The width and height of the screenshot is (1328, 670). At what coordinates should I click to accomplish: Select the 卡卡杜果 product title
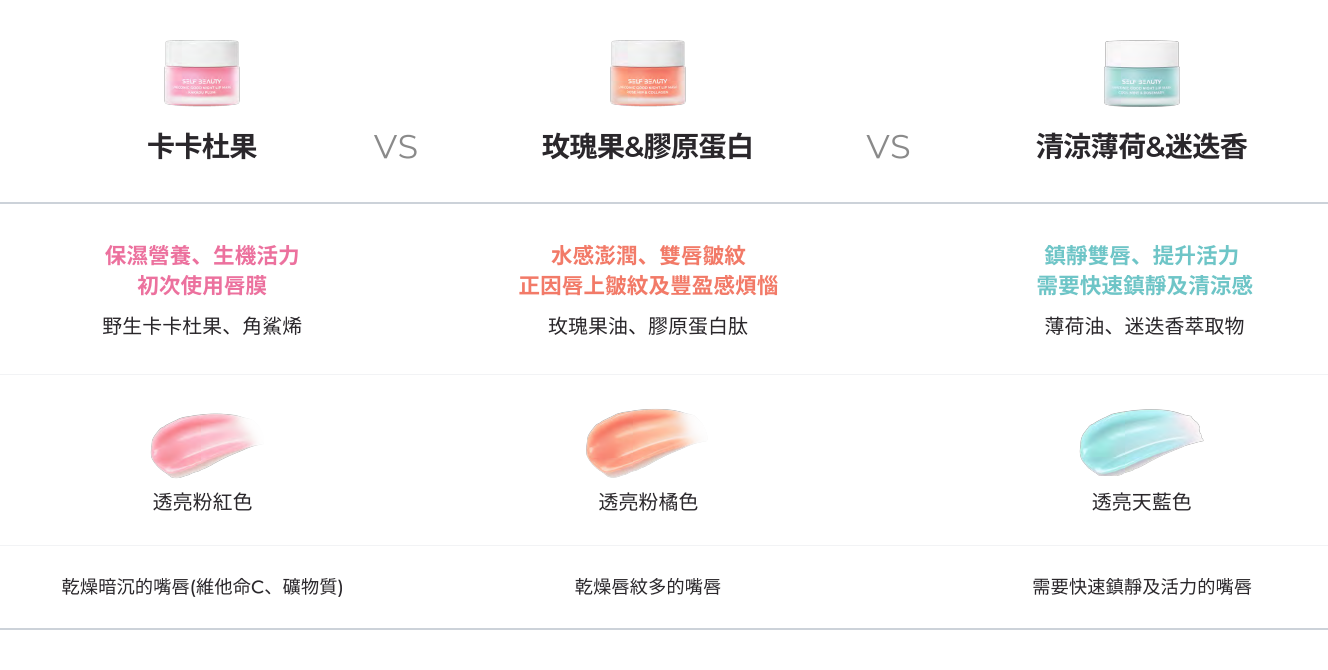tap(202, 147)
